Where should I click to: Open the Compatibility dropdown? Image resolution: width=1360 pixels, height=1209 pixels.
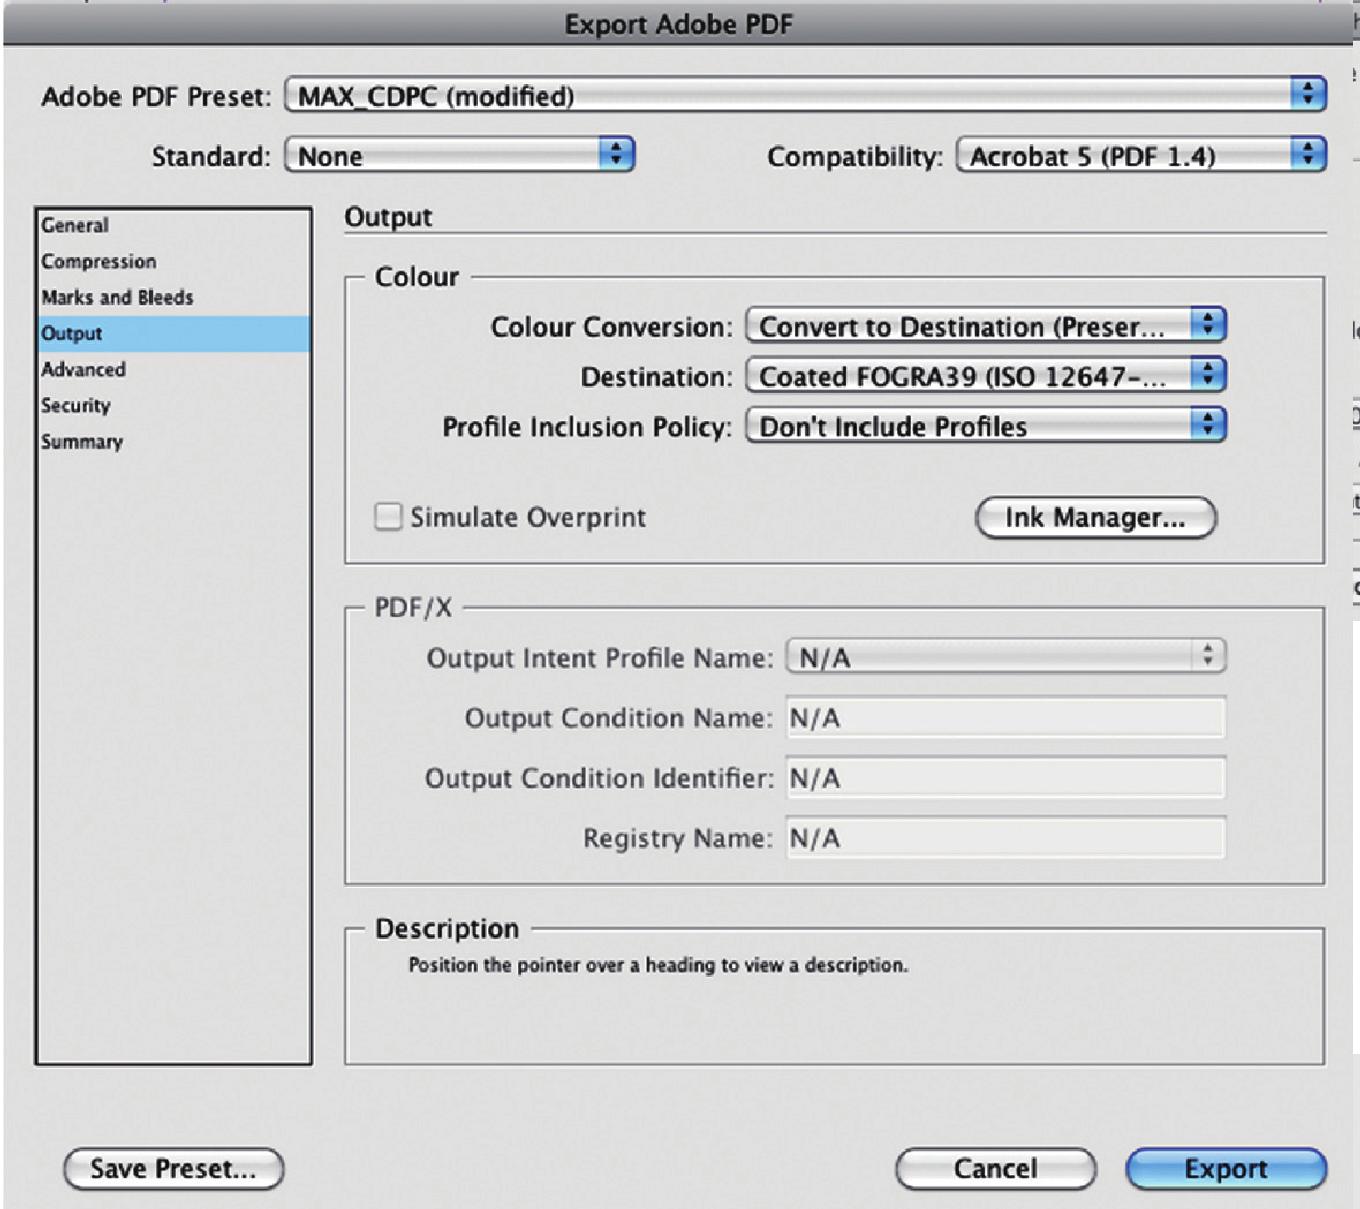[x=1141, y=155]
